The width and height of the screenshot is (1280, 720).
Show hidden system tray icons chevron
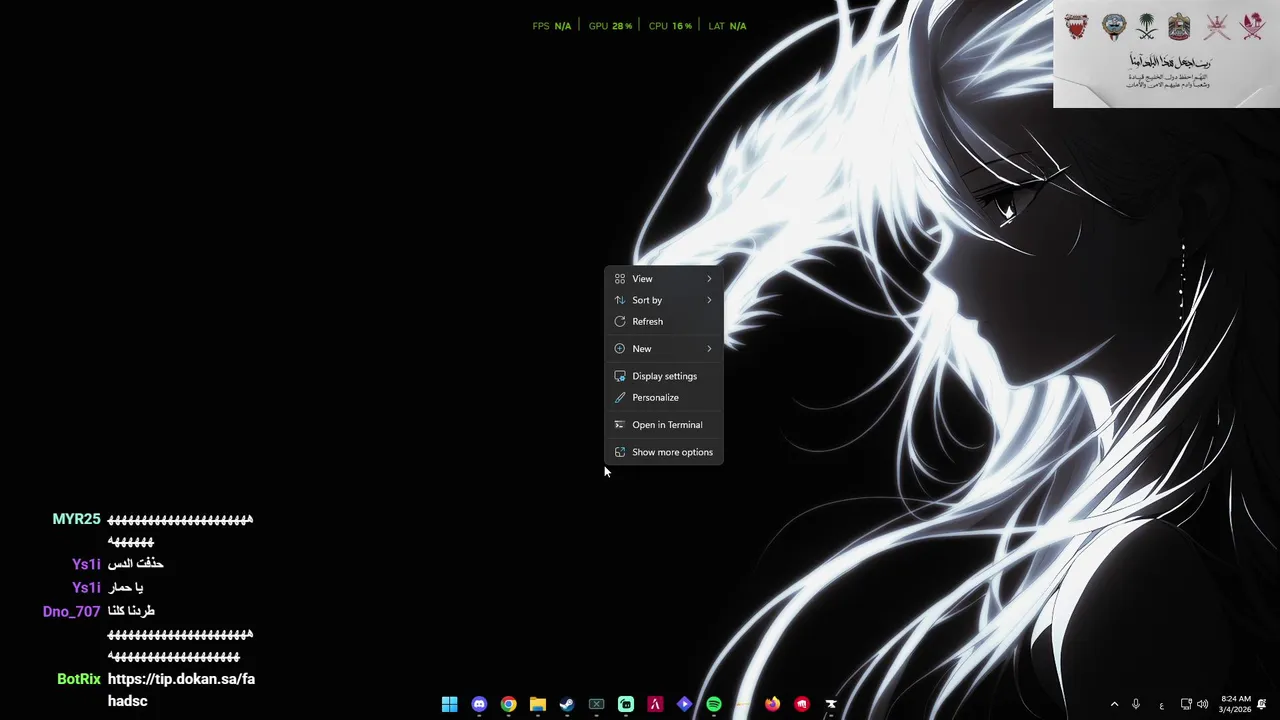[x=1114, y=704]
